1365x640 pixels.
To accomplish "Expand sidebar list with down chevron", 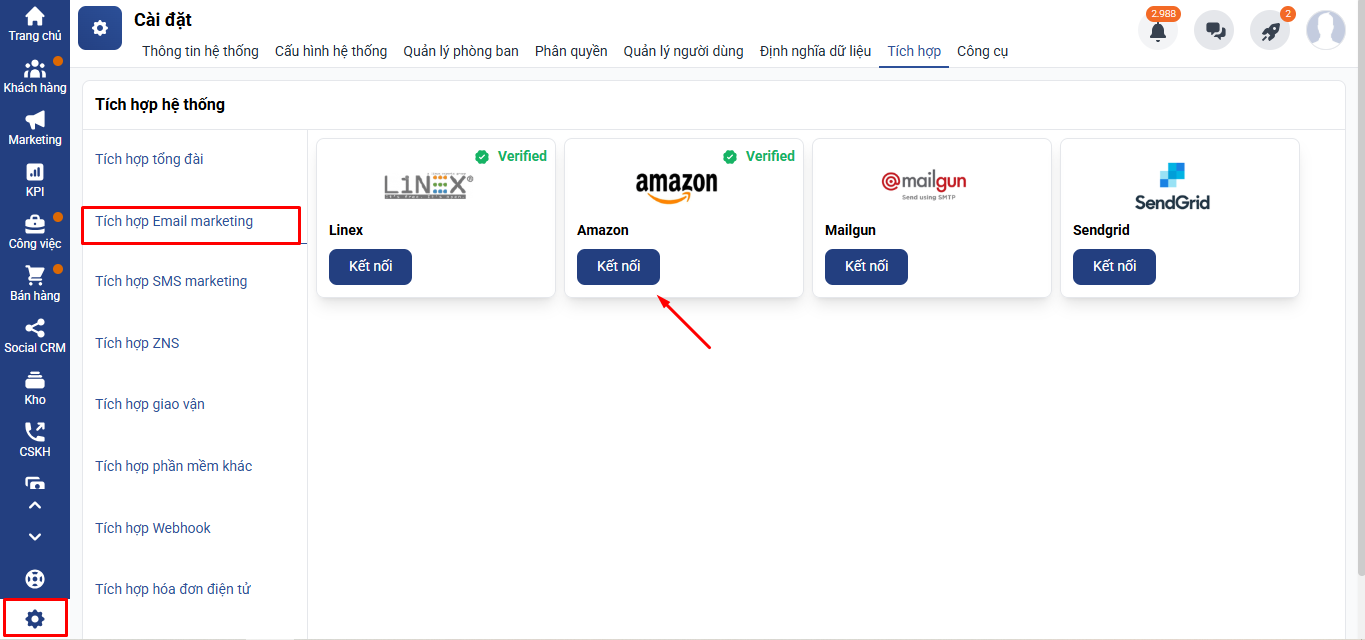I will [35, 537].
